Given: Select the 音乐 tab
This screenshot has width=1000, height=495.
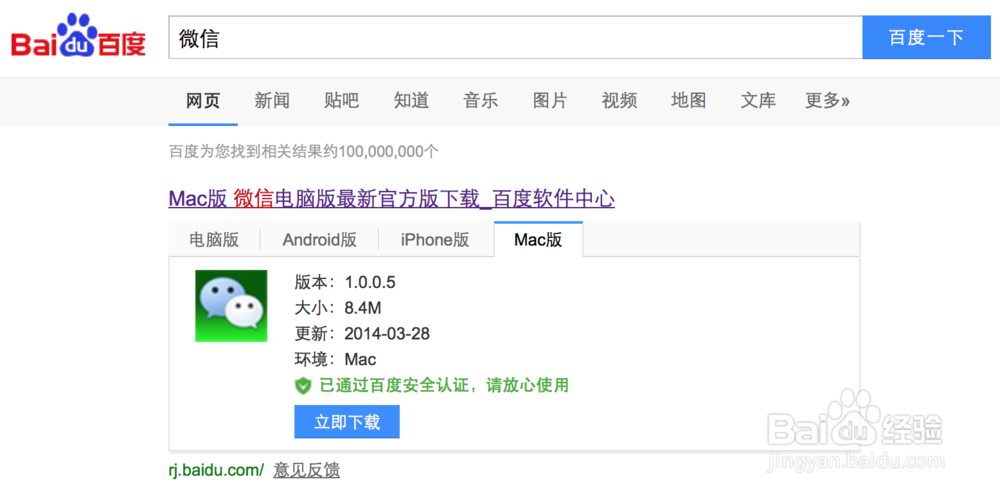Looking at the screenshot, I should (481, 100).
